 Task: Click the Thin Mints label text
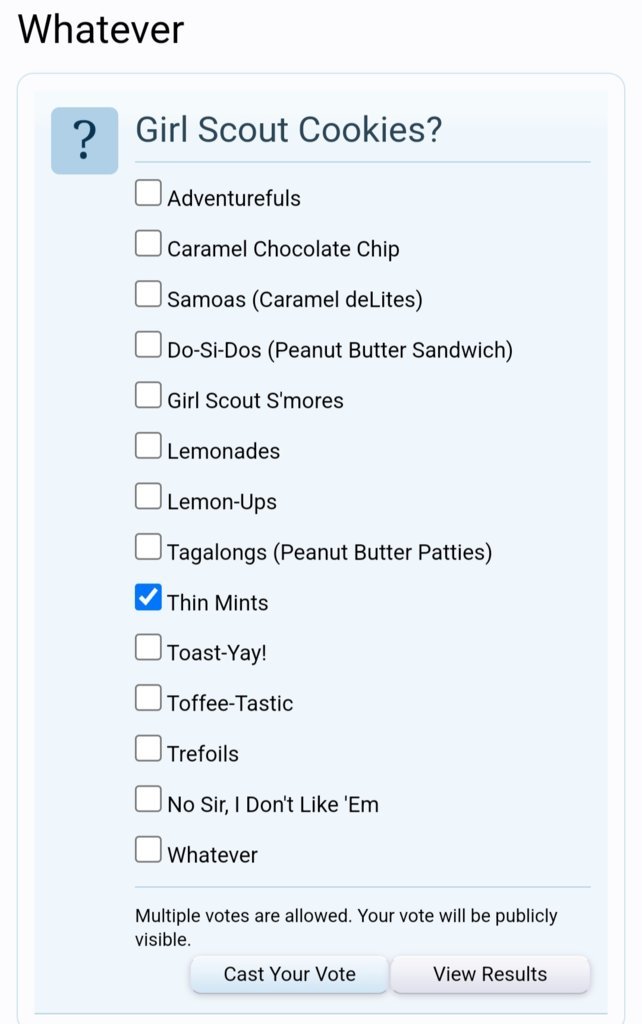[217, 602]
